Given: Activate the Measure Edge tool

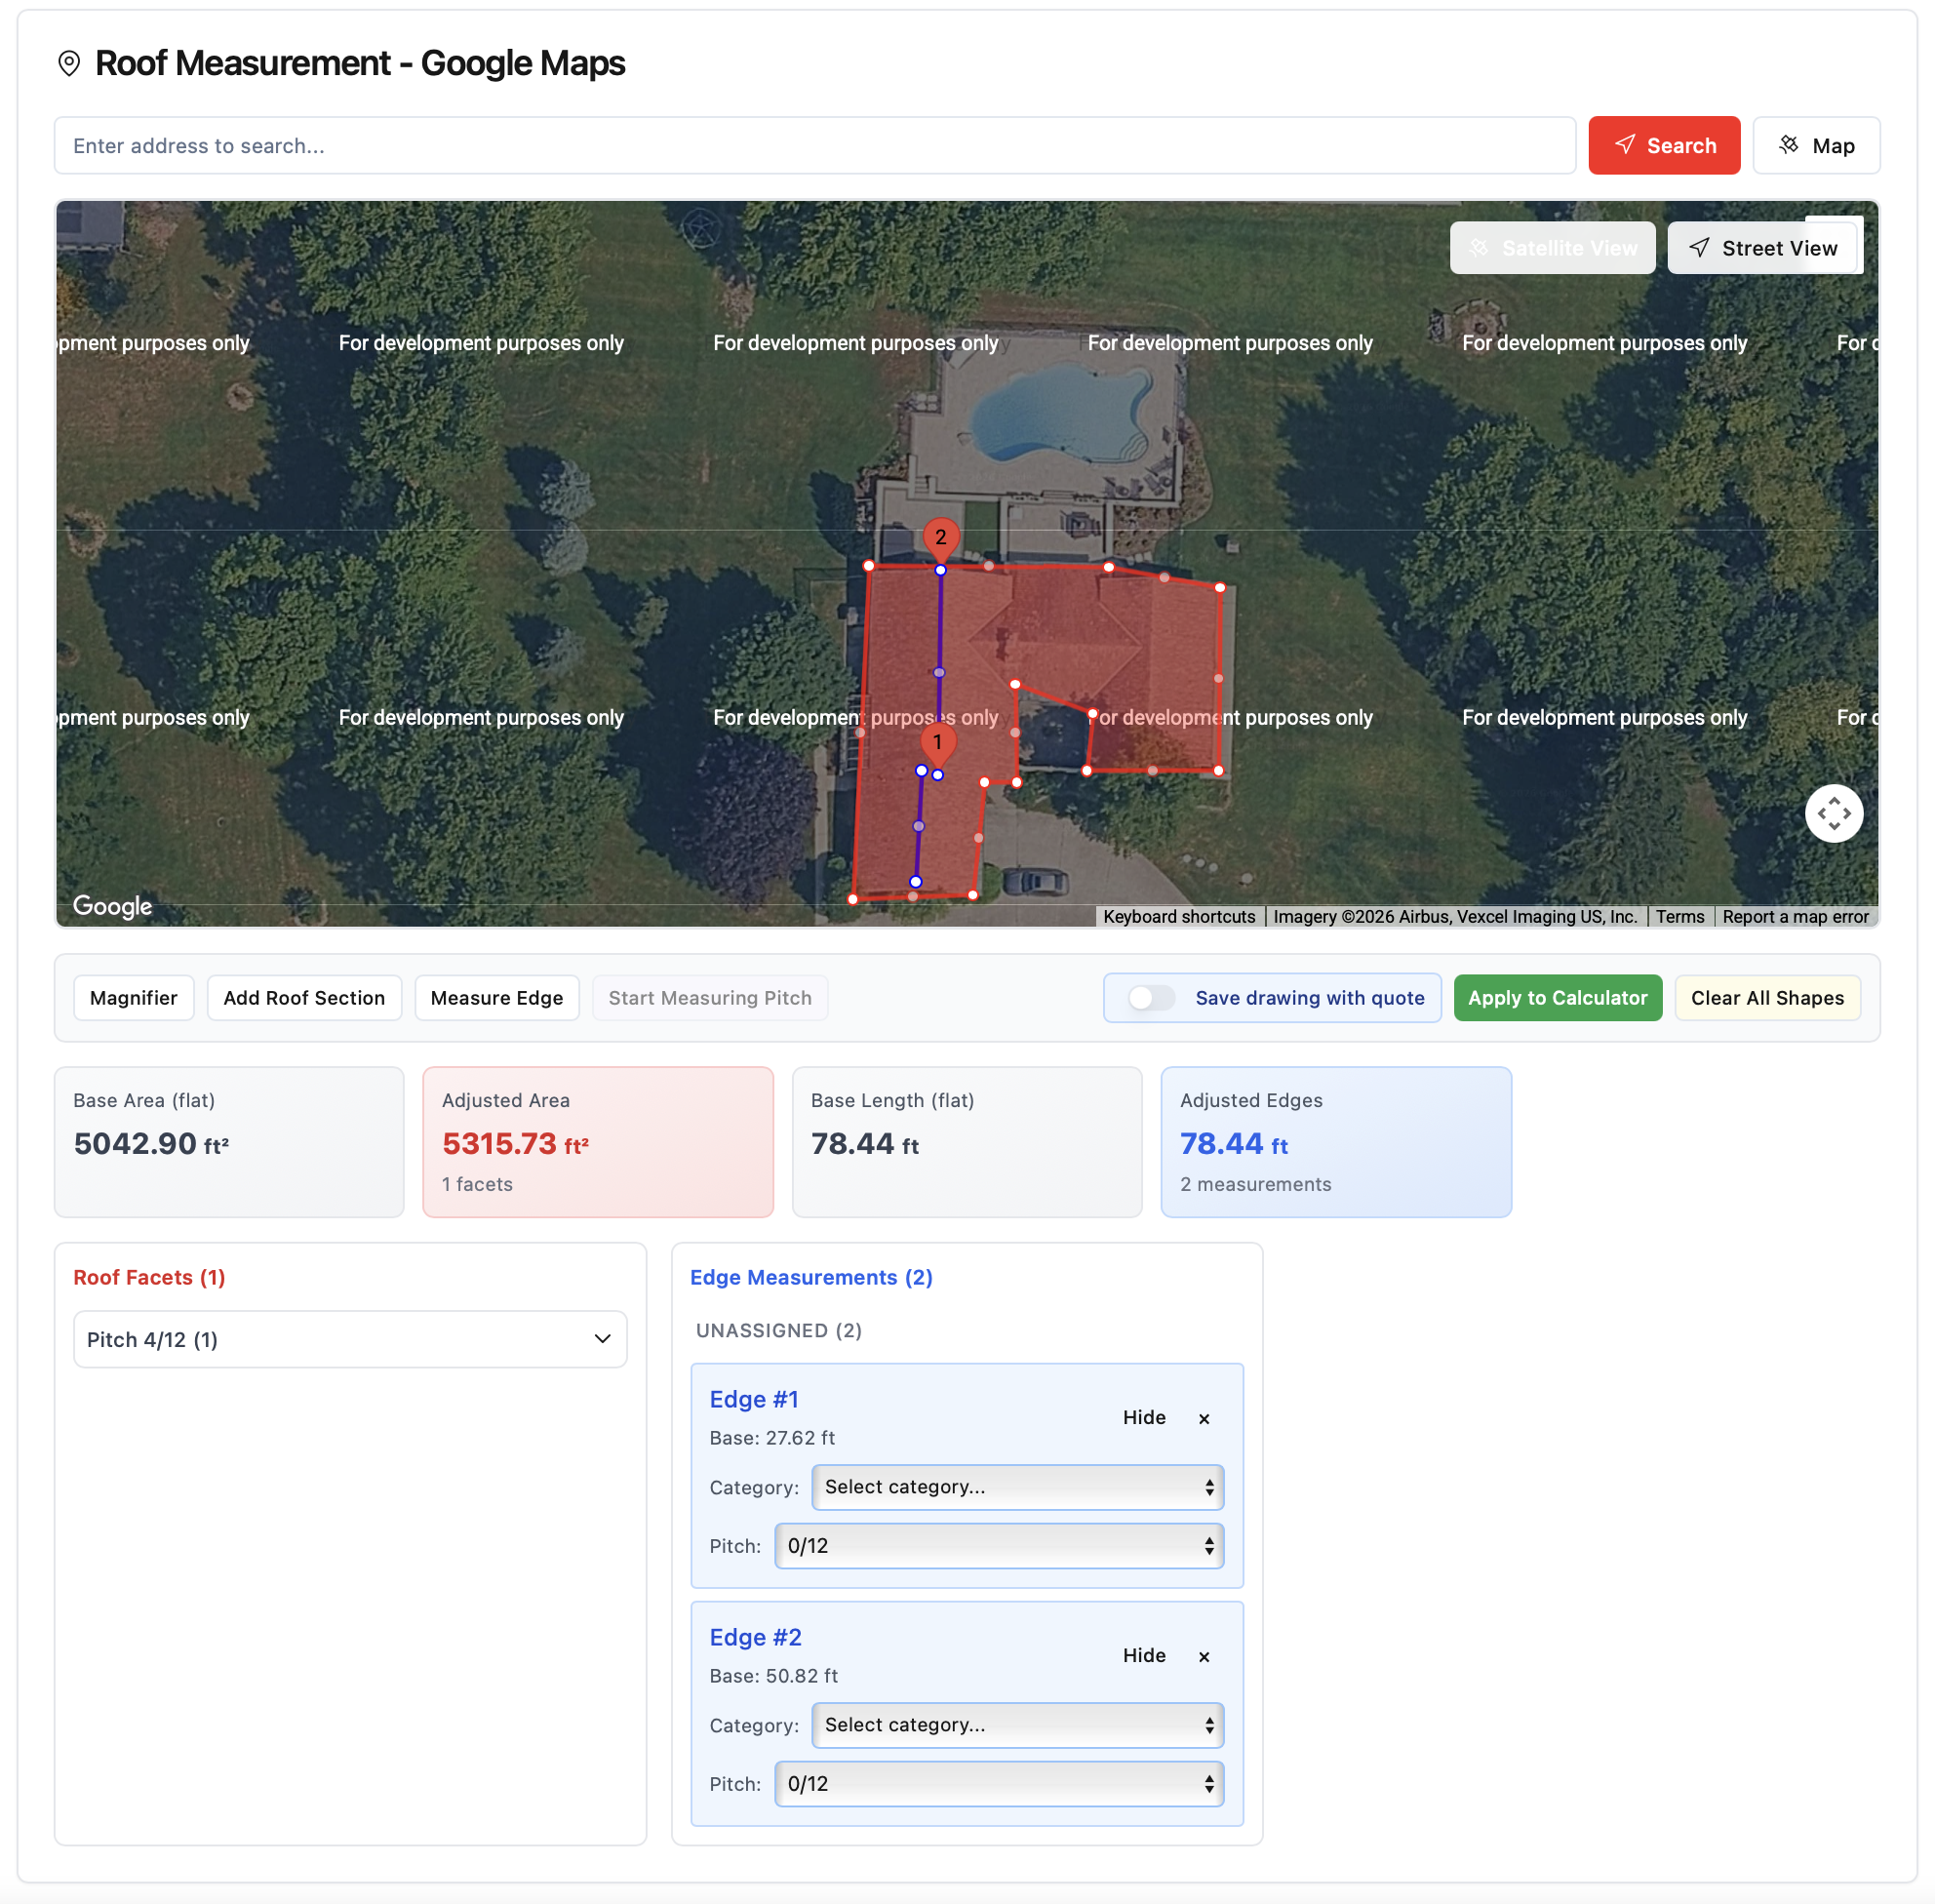Looking at the screenshot, I should [497, 998].
